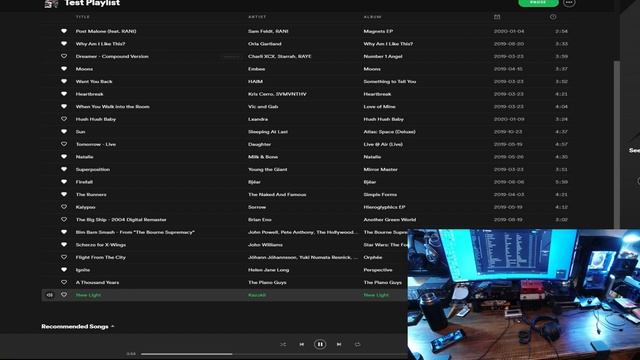640x360 pixels.
Task: Select the track title Moons
Action: [84, 69]
